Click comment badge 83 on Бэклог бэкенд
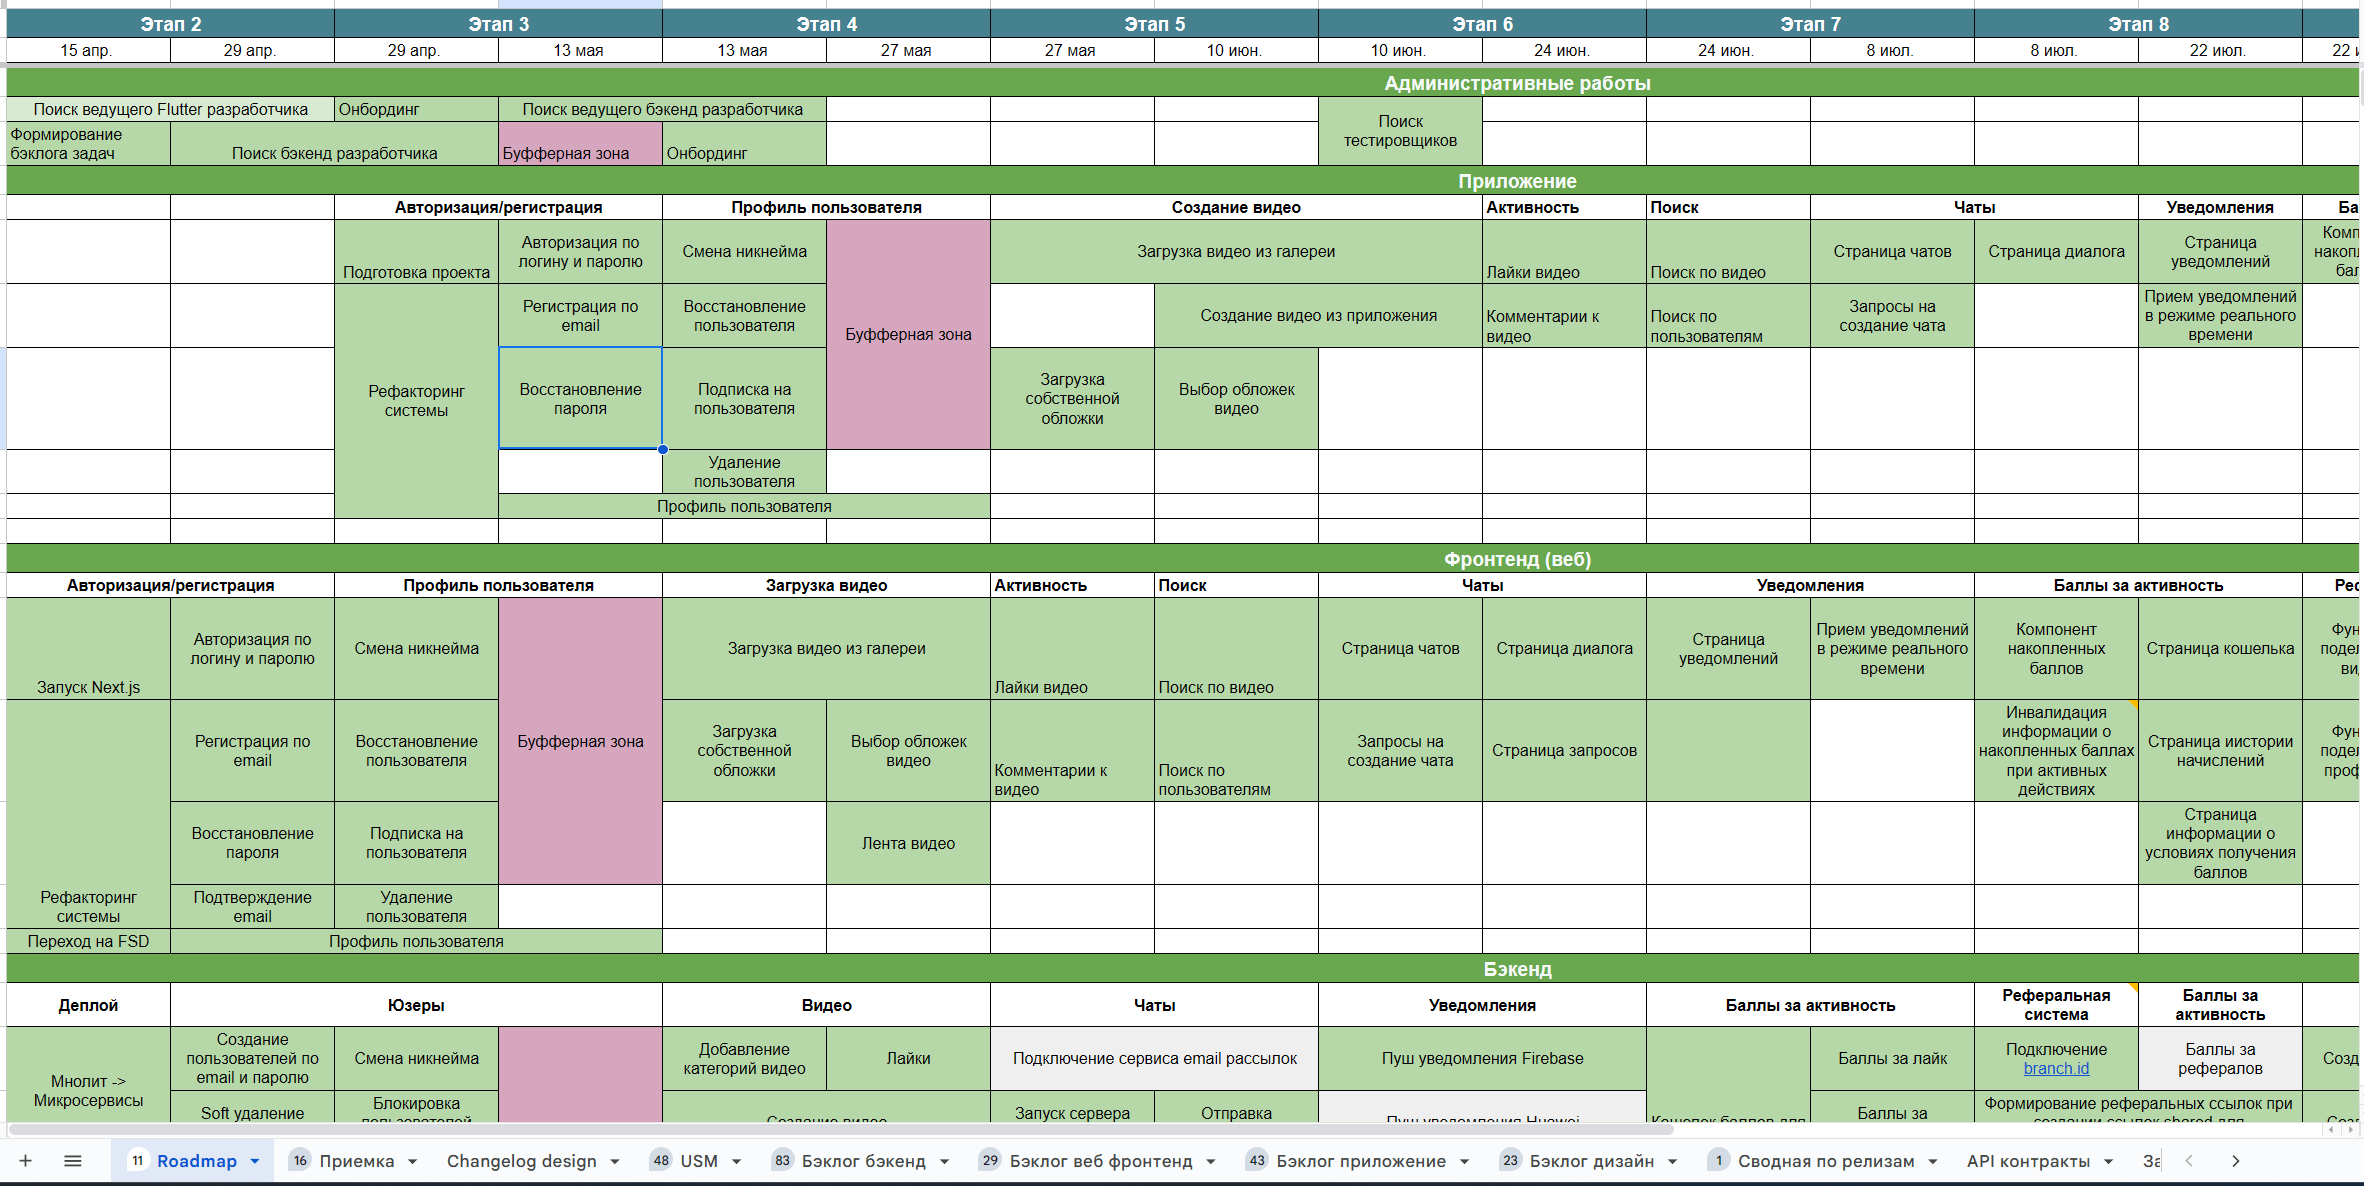This screenshot has width=2364, height=1186. [782, 1161]
